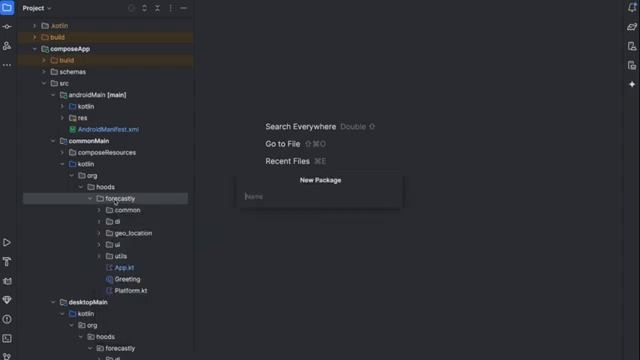Collapse the commonMain source set
Screen dimensions: 640x360
[53, 141]
